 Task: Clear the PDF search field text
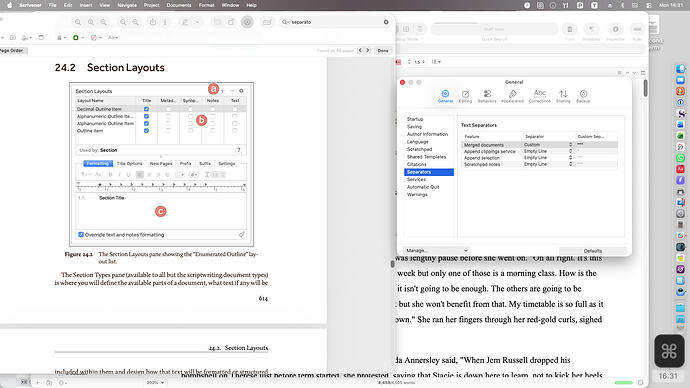click(x=386, y=22)
